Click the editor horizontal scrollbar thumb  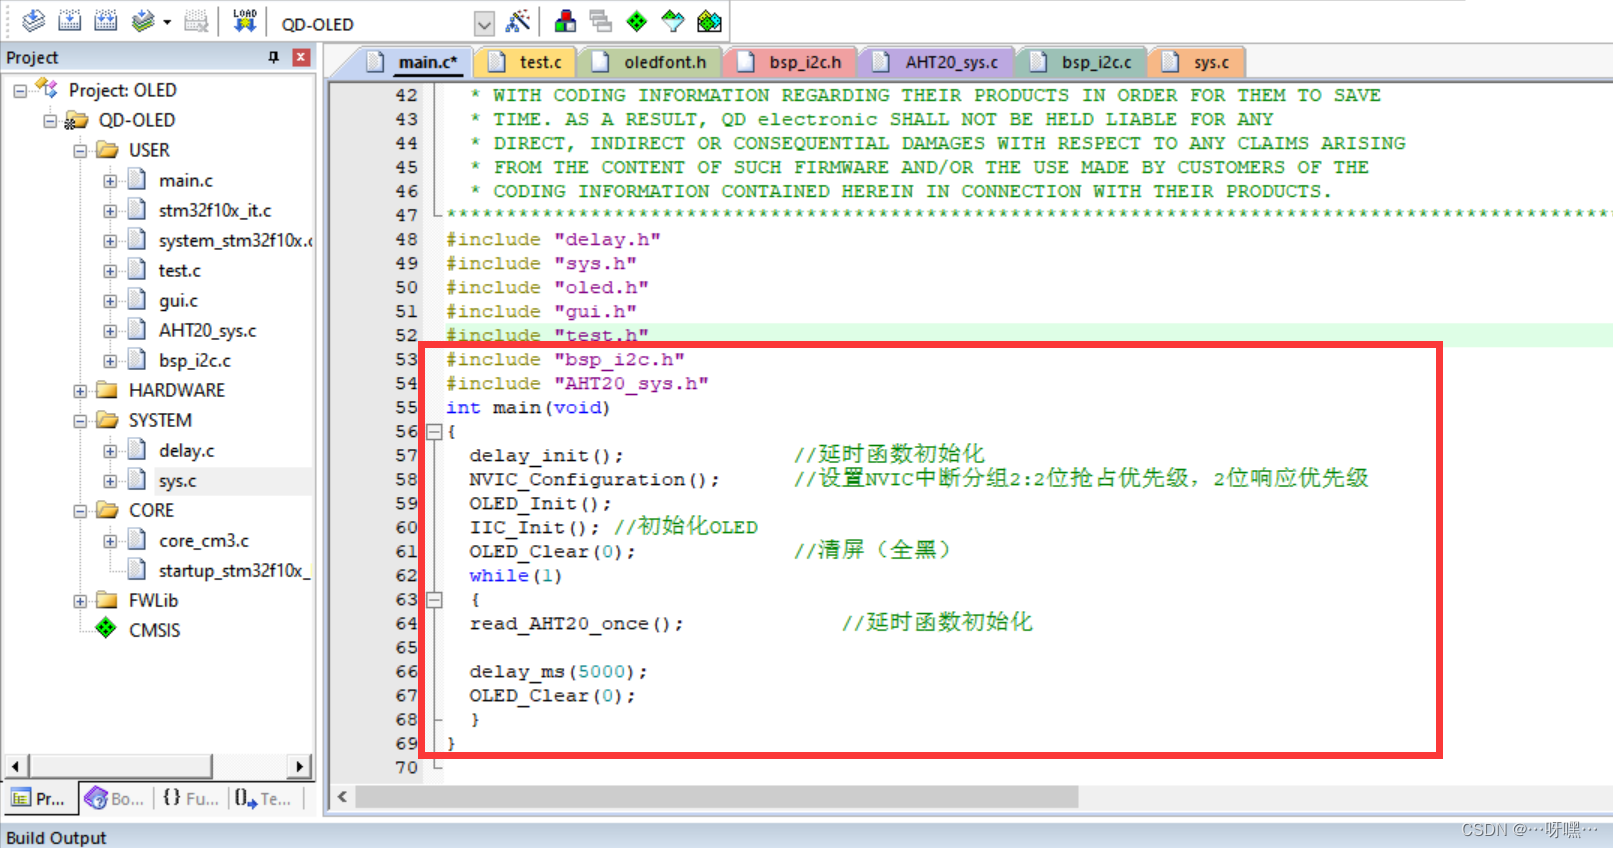[x=717, y=797]
